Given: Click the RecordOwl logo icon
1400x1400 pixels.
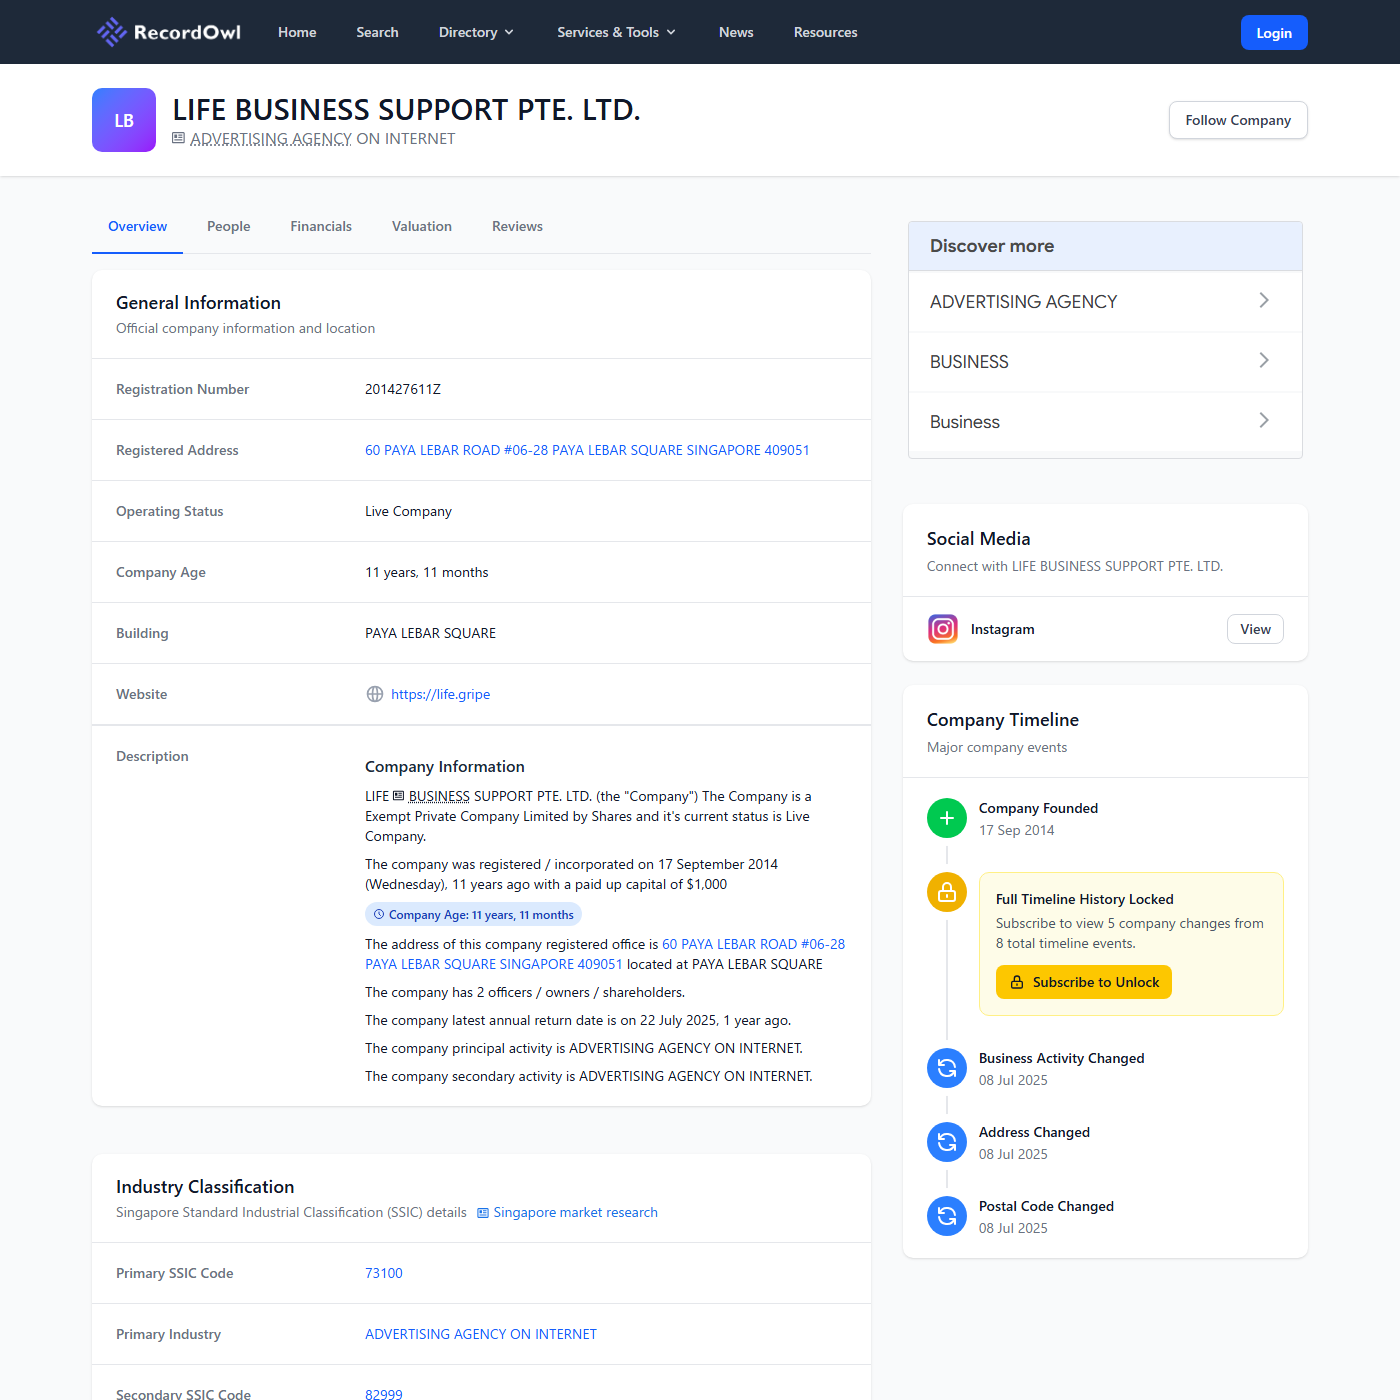Looking at the screenshot, I should (111, 32).
